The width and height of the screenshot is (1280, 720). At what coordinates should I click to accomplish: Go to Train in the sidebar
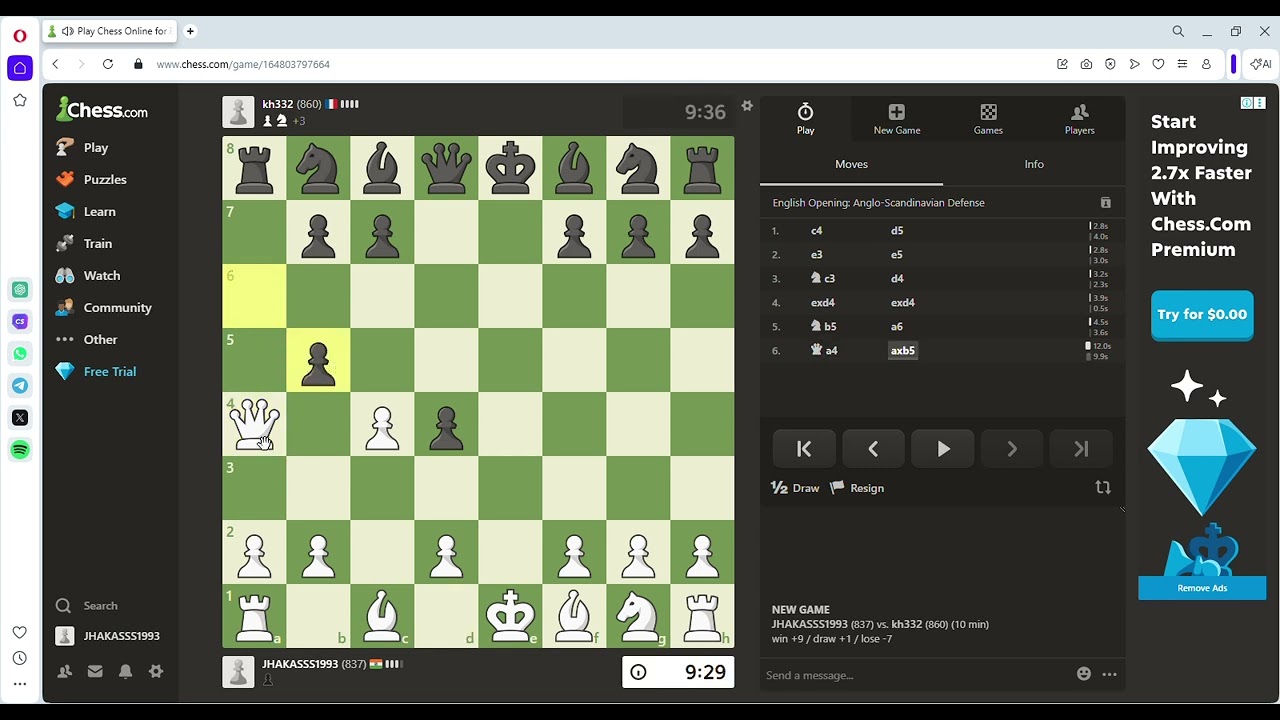coord(83,243)
